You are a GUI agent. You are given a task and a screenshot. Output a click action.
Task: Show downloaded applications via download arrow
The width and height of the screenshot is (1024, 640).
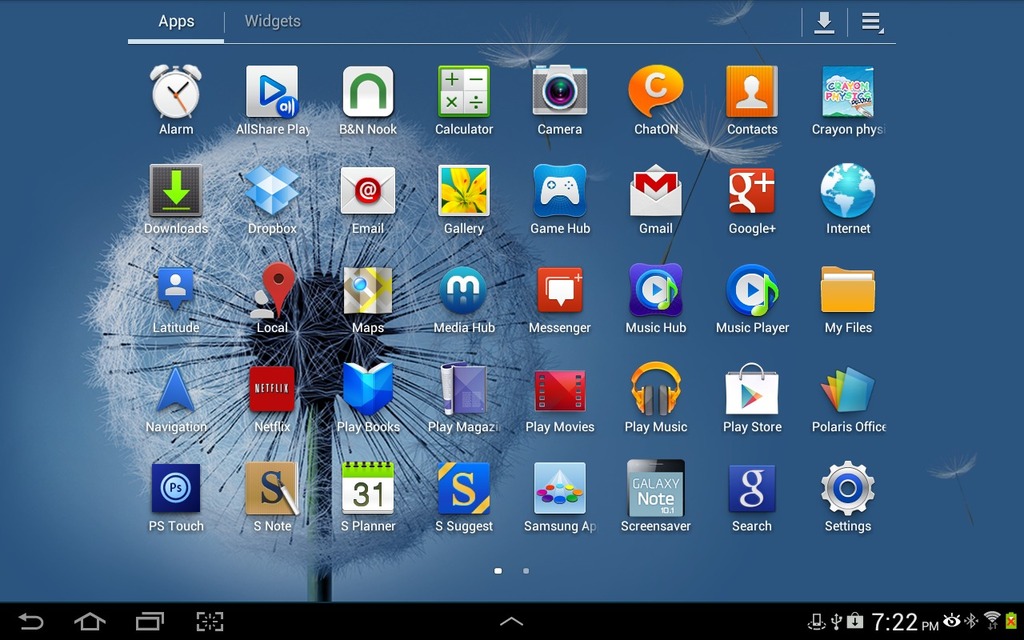[x=824, y=22]
